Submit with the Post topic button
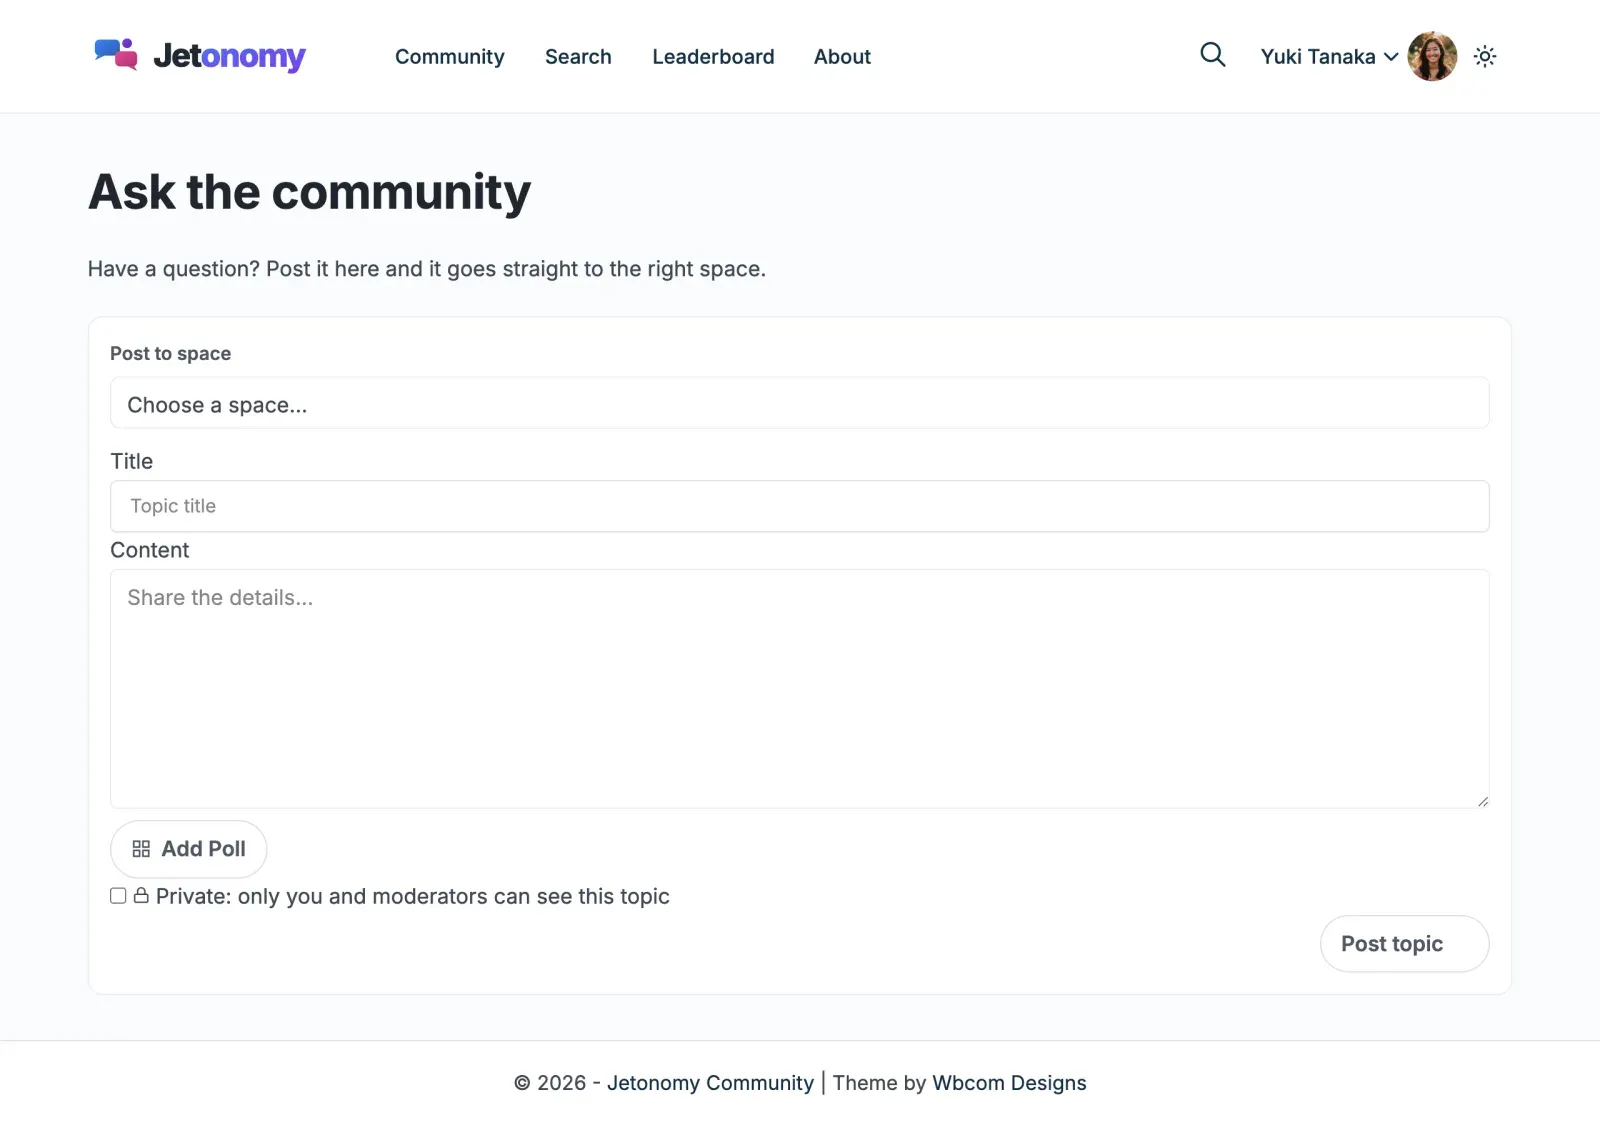Screen dimensions: 1600x1125 pyautogui.click(x=1404, y=944)
